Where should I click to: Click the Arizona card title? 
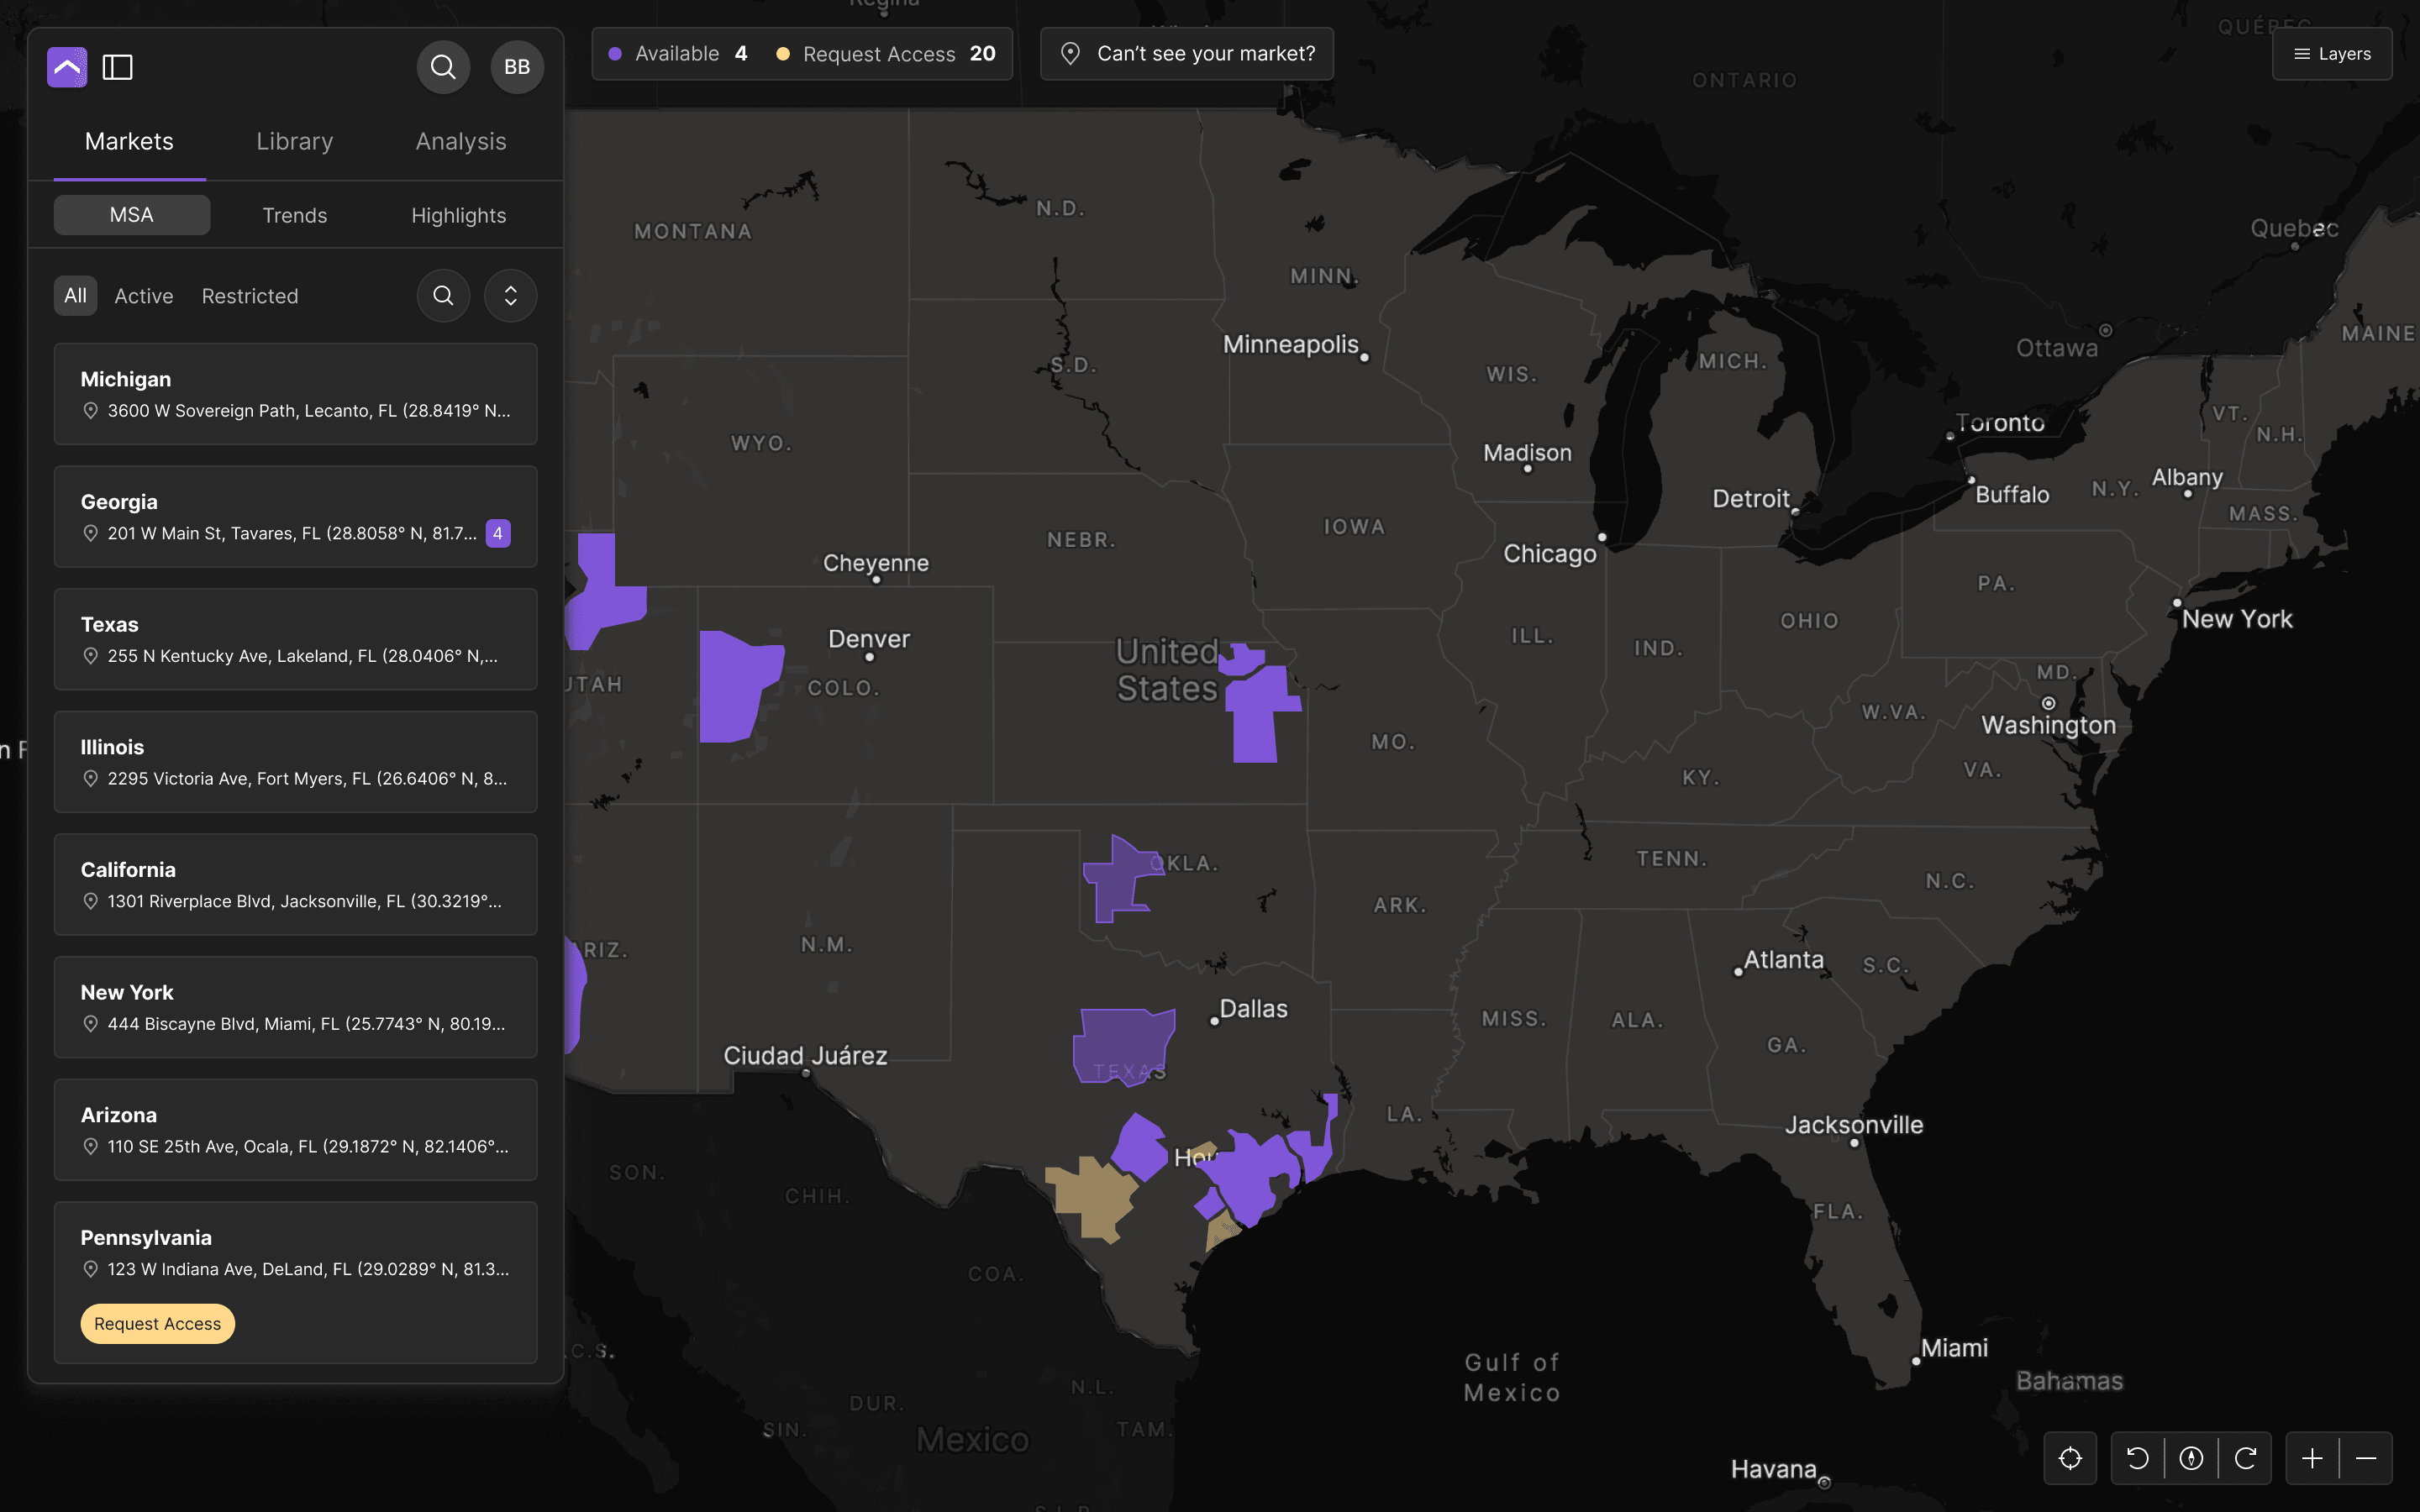119,1116
